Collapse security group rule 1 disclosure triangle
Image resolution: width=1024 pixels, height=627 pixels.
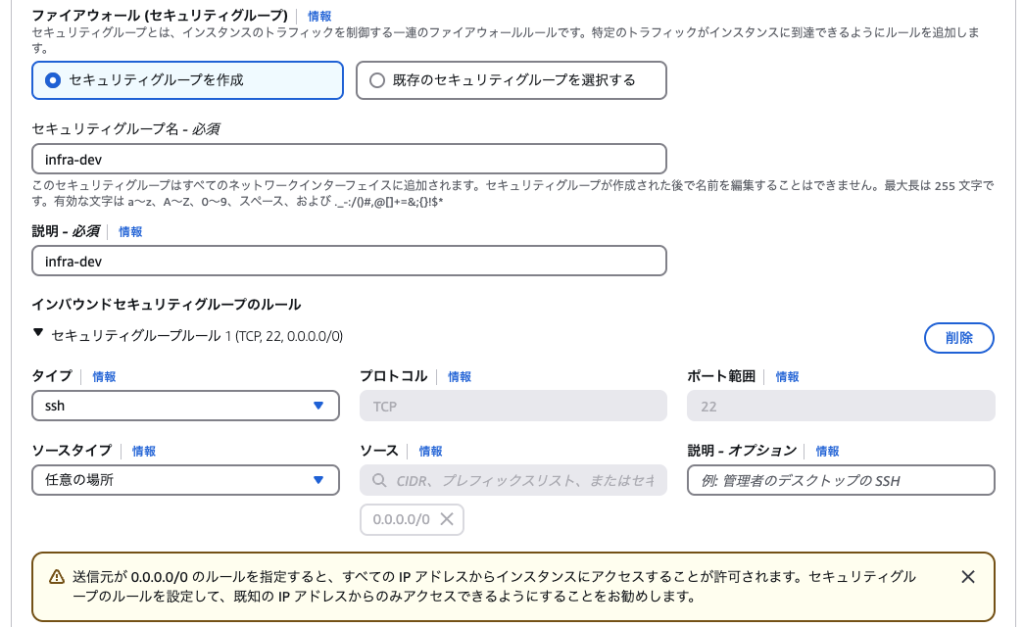(38, 334)
